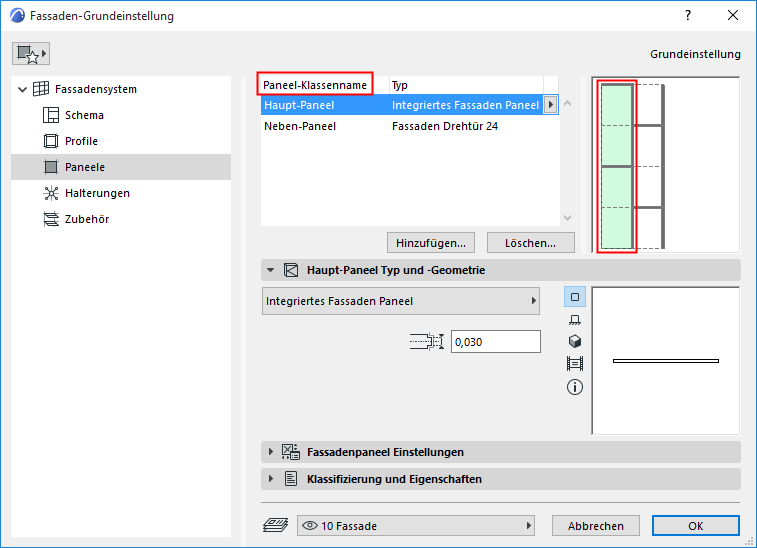Click the Abbrechen button
This screenshot has width=757, height=548.
[x=596, y=526]
